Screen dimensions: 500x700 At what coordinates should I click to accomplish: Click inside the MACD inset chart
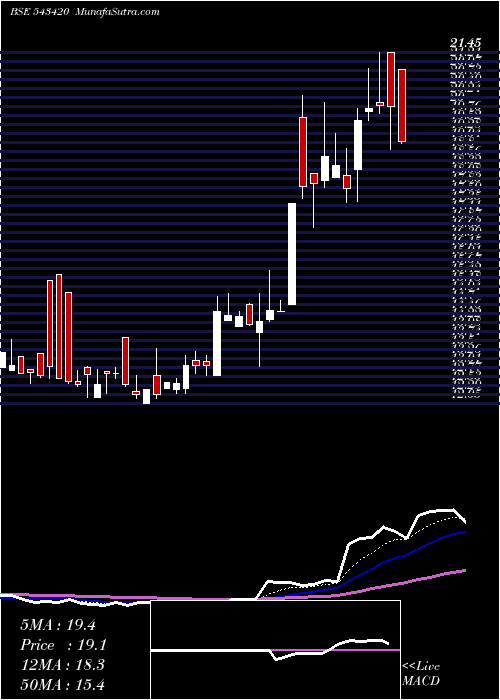point(275,650)
